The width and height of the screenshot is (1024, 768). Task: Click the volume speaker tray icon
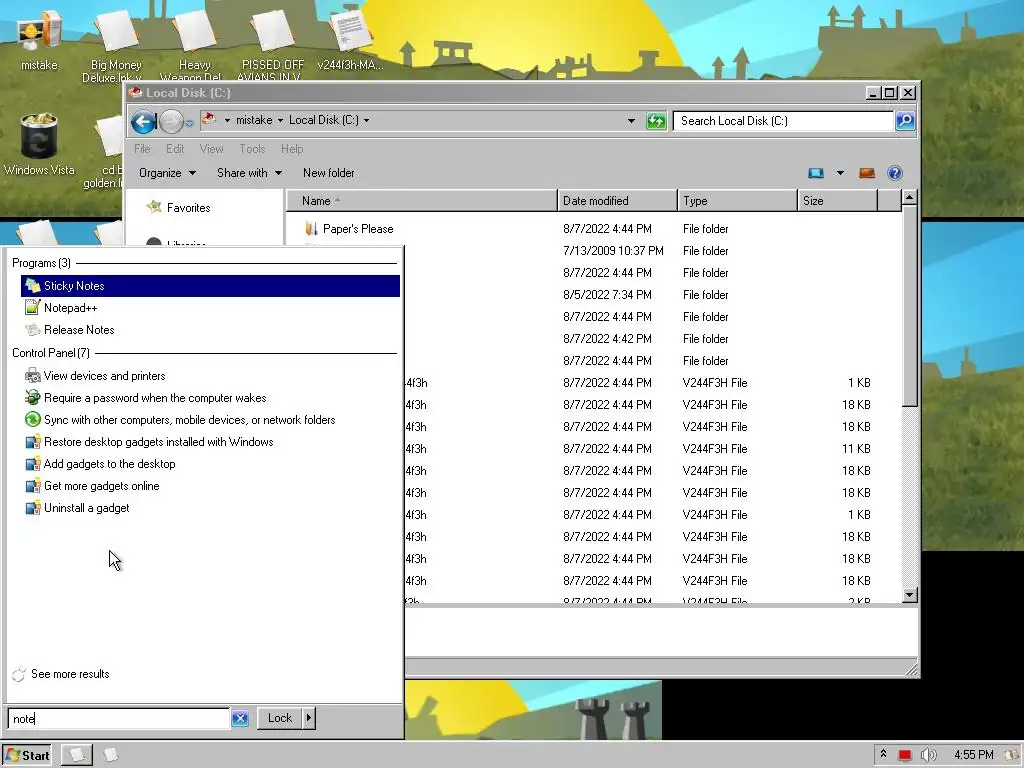928,756
